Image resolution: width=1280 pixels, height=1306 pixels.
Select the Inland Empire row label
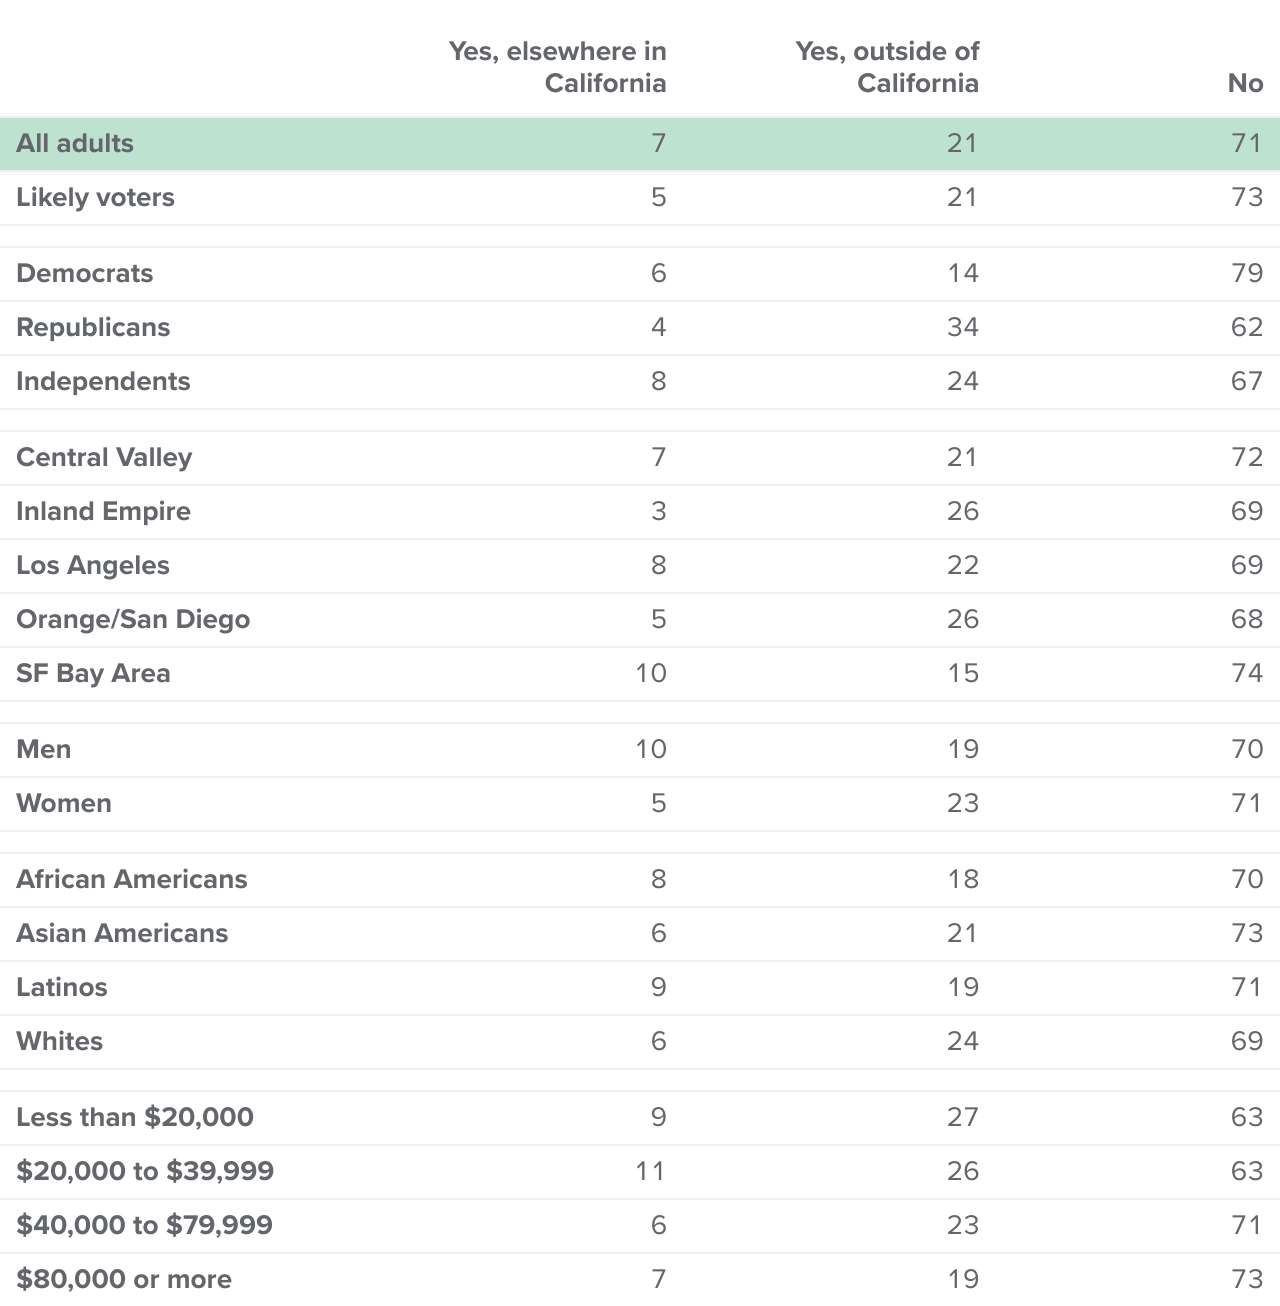pyautogui.click(x=103, y=511)
